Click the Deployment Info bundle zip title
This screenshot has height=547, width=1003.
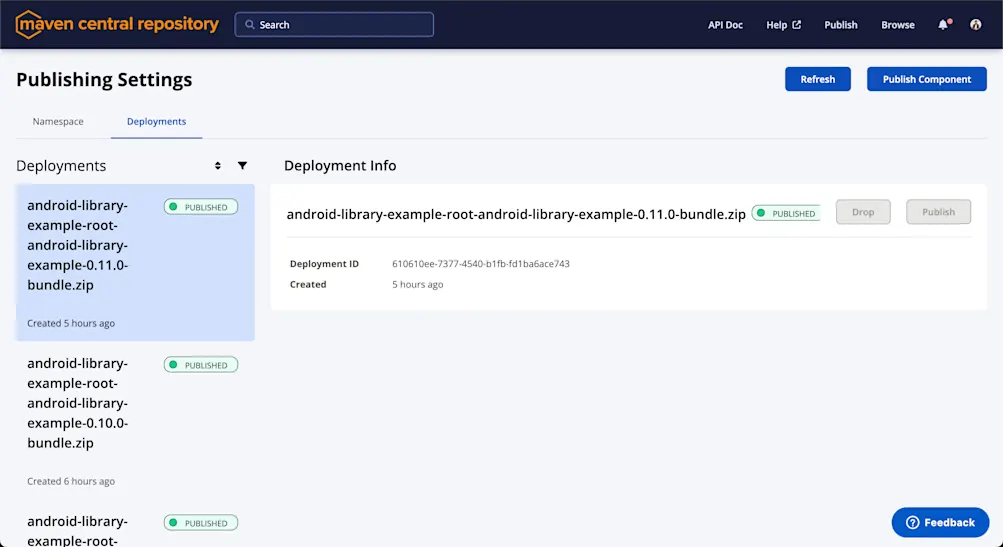coord(516,214)
